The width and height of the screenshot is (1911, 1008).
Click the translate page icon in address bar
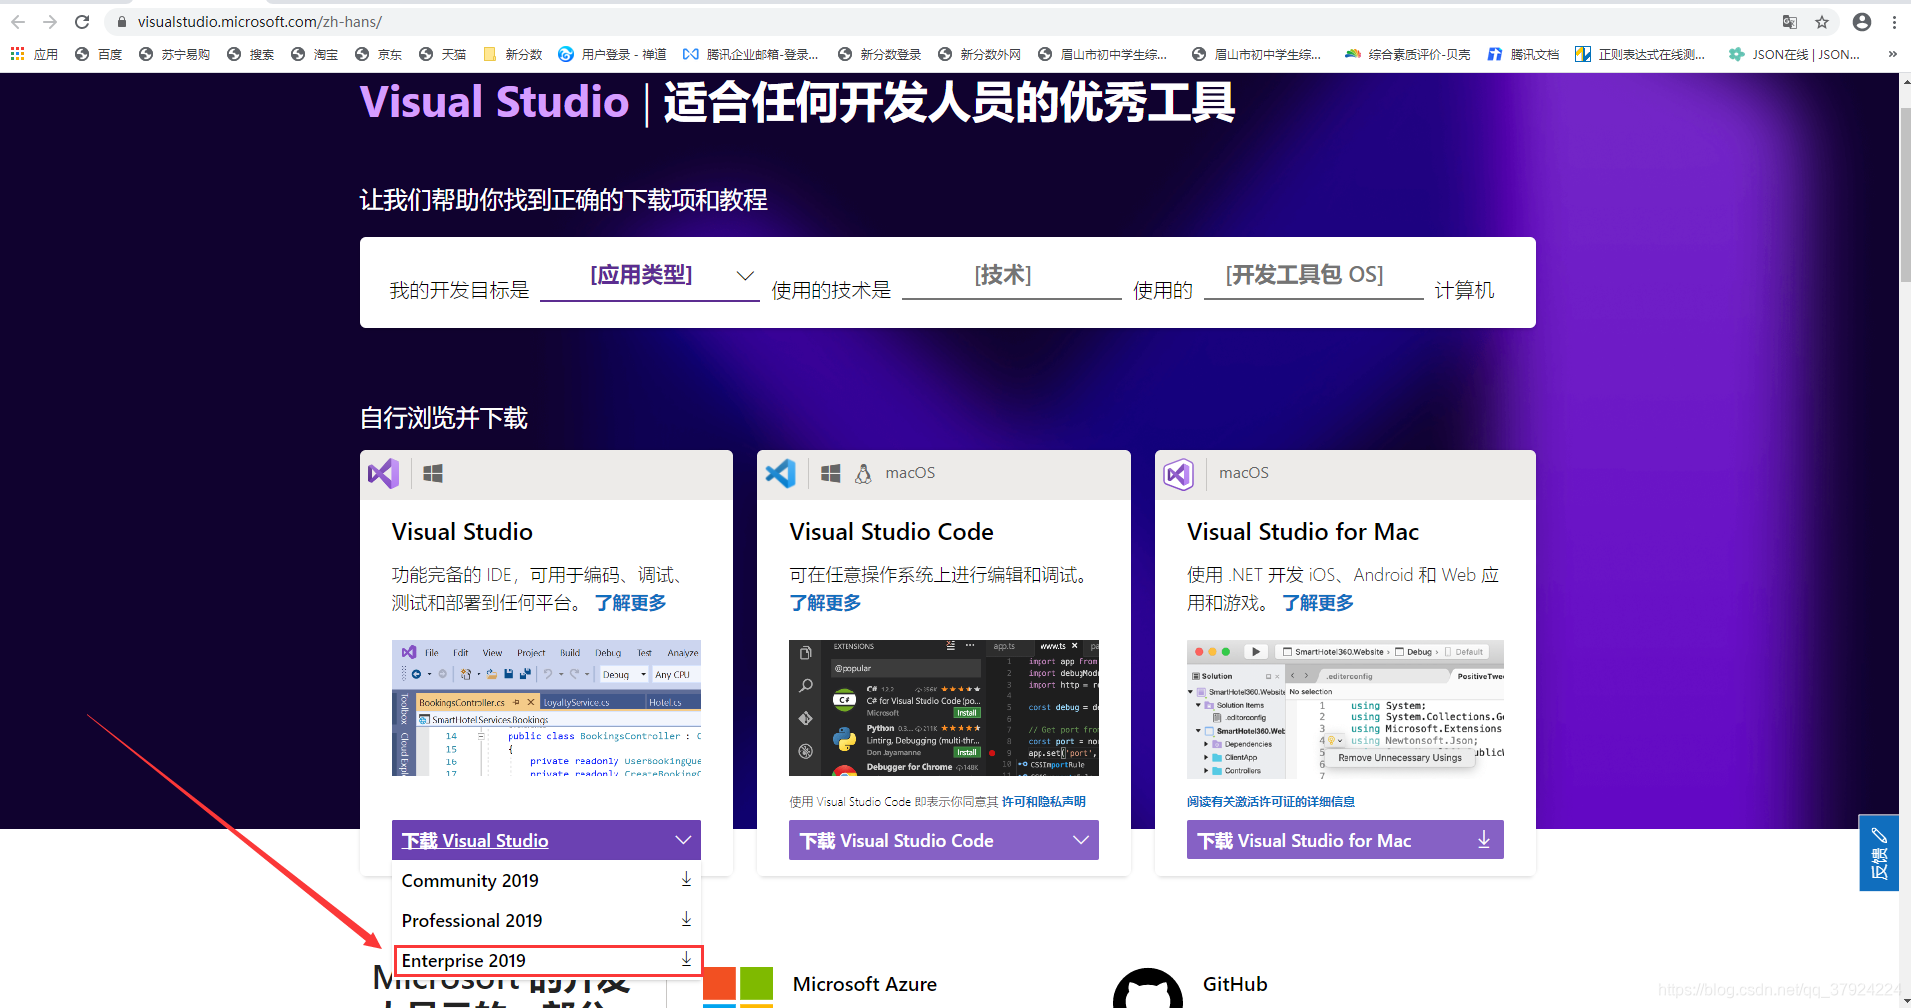pos(1790,22)
